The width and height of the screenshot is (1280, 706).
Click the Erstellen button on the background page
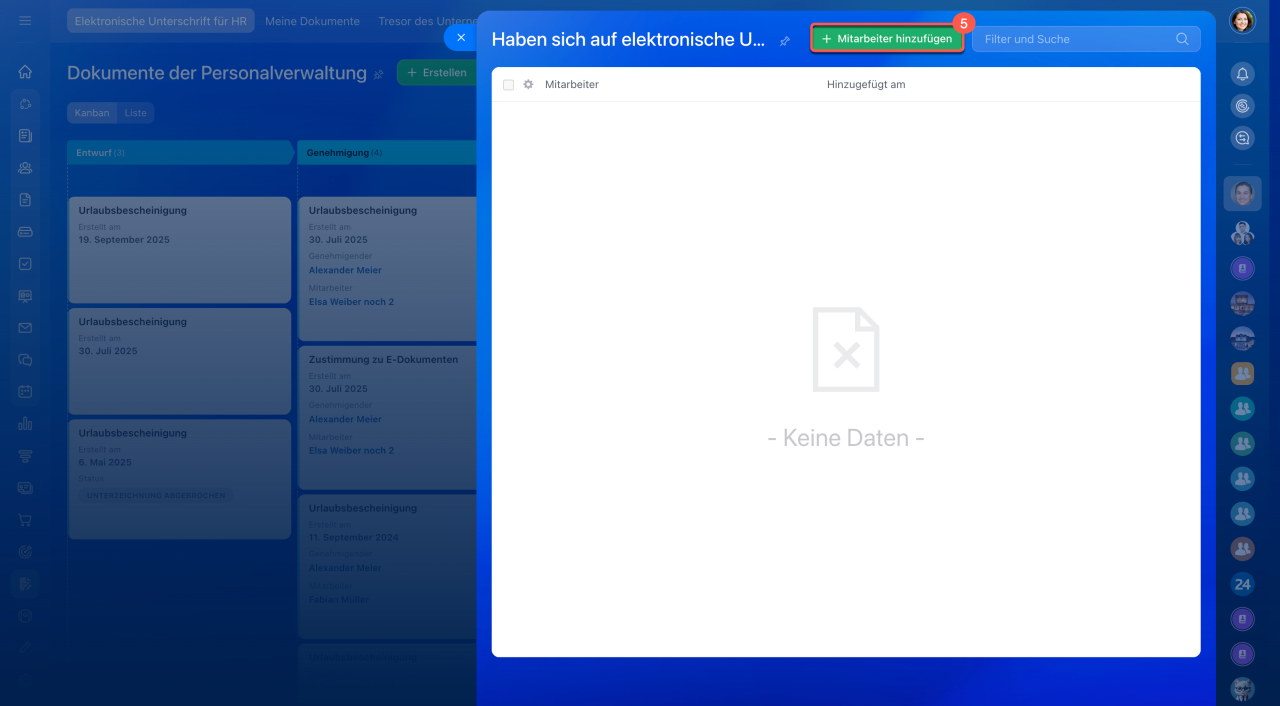pos(436,73)
